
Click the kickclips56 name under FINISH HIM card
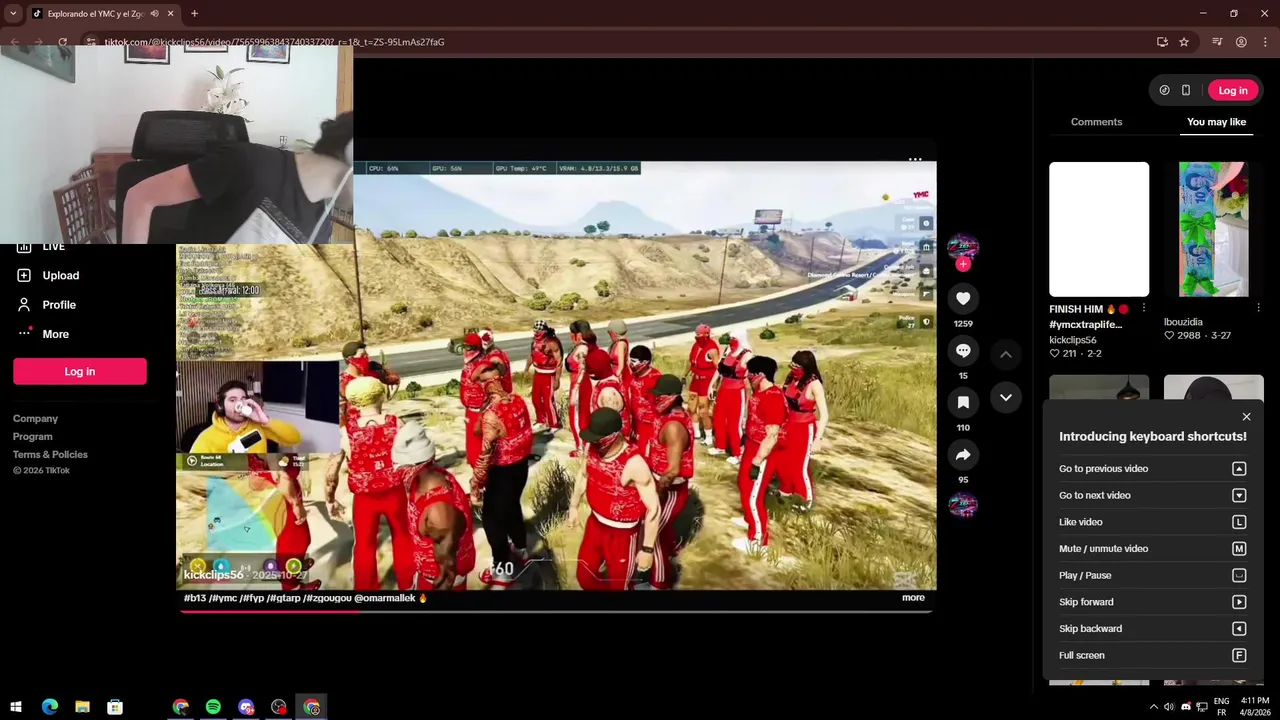click(x=1073, y=340)
